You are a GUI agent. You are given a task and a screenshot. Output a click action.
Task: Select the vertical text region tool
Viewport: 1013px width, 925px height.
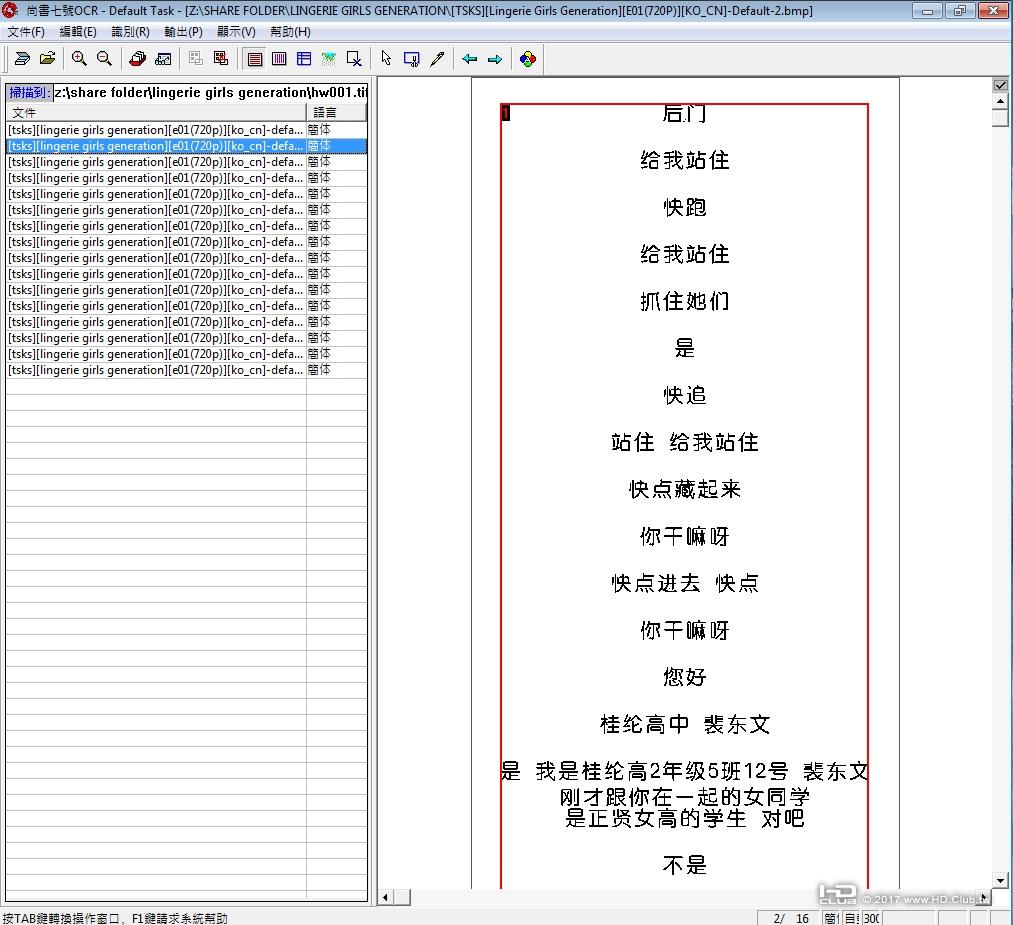(x=279, y=59)
